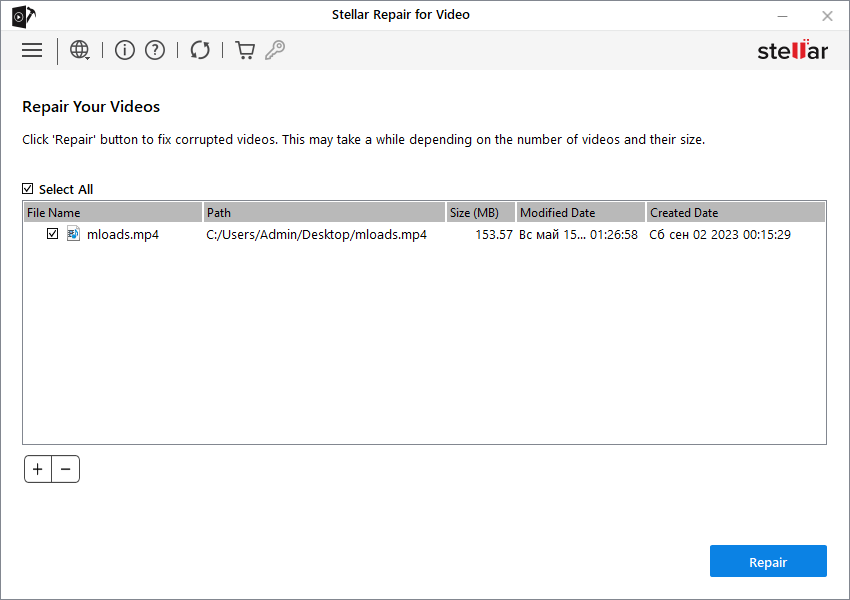Viewport: 850px width, 600px height.
Task: Open the language globe icon
Action: [79, 50]
